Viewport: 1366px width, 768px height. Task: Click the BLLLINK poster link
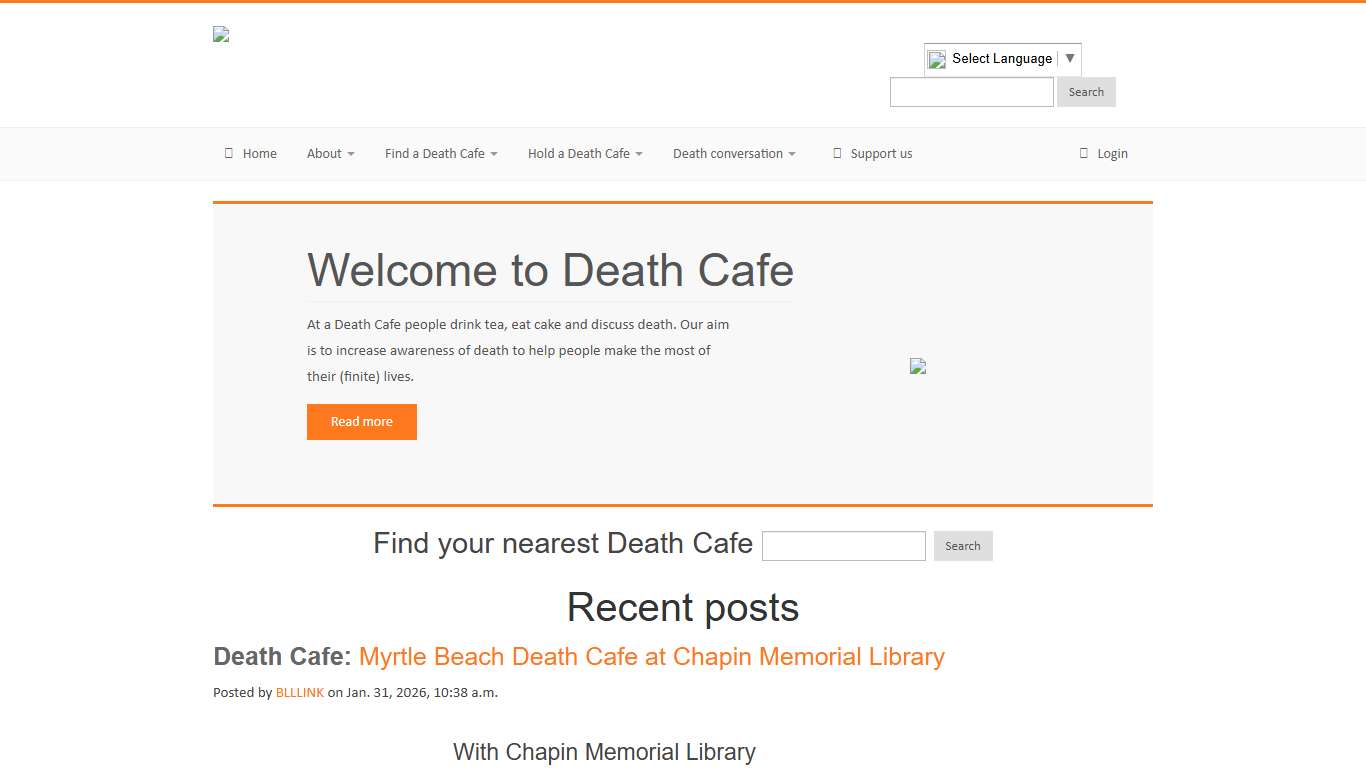pos(299,692)
